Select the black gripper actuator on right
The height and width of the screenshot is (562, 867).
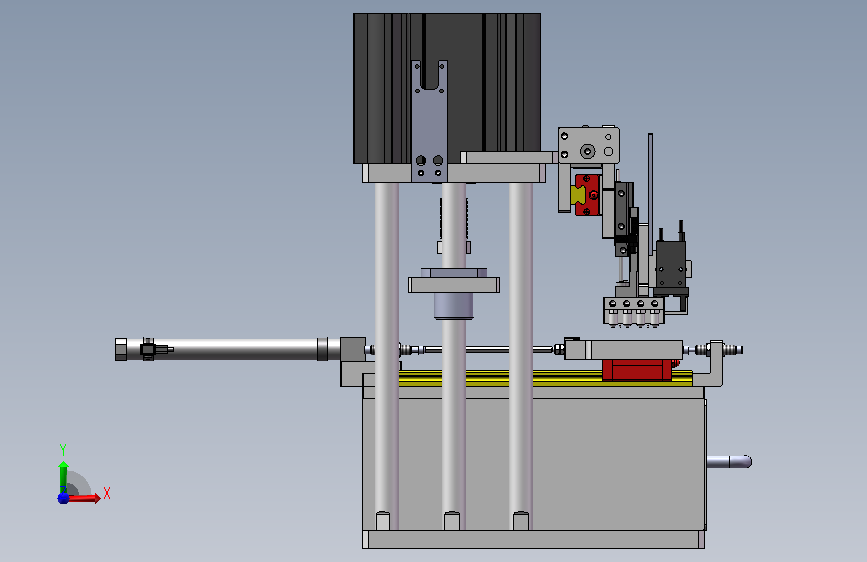coord(671,266)
